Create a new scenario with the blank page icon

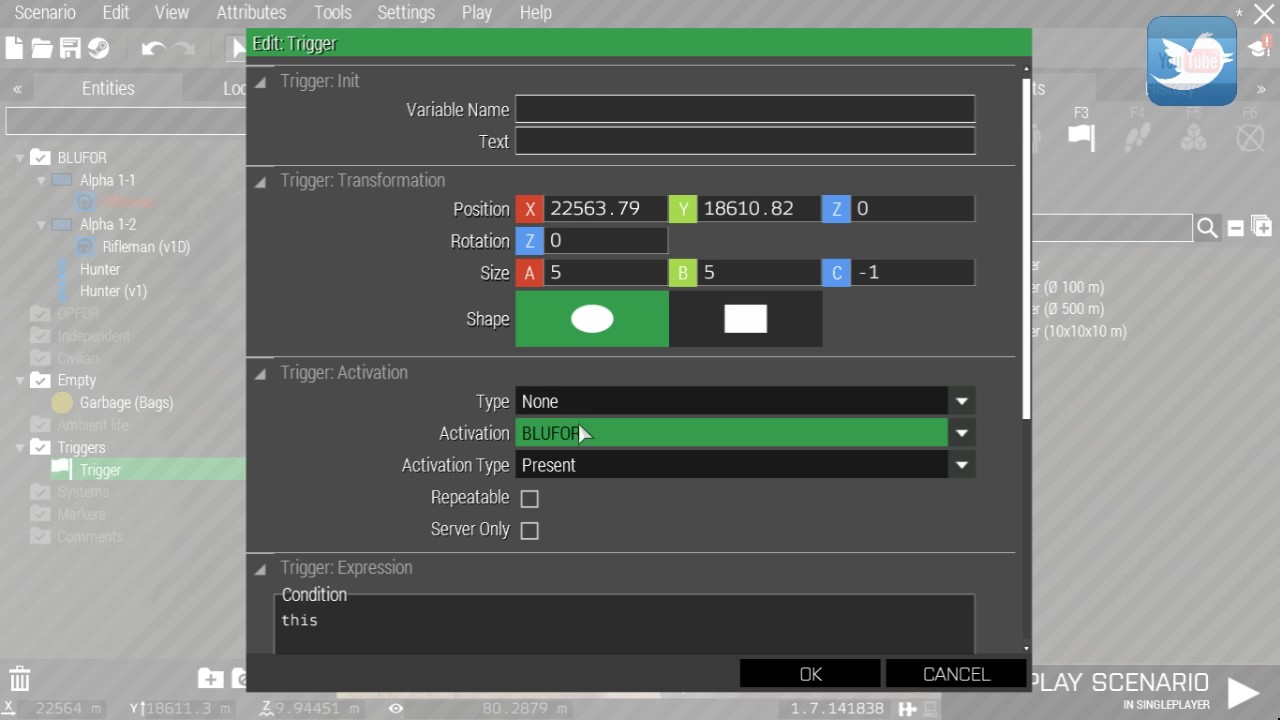(14, 48)
